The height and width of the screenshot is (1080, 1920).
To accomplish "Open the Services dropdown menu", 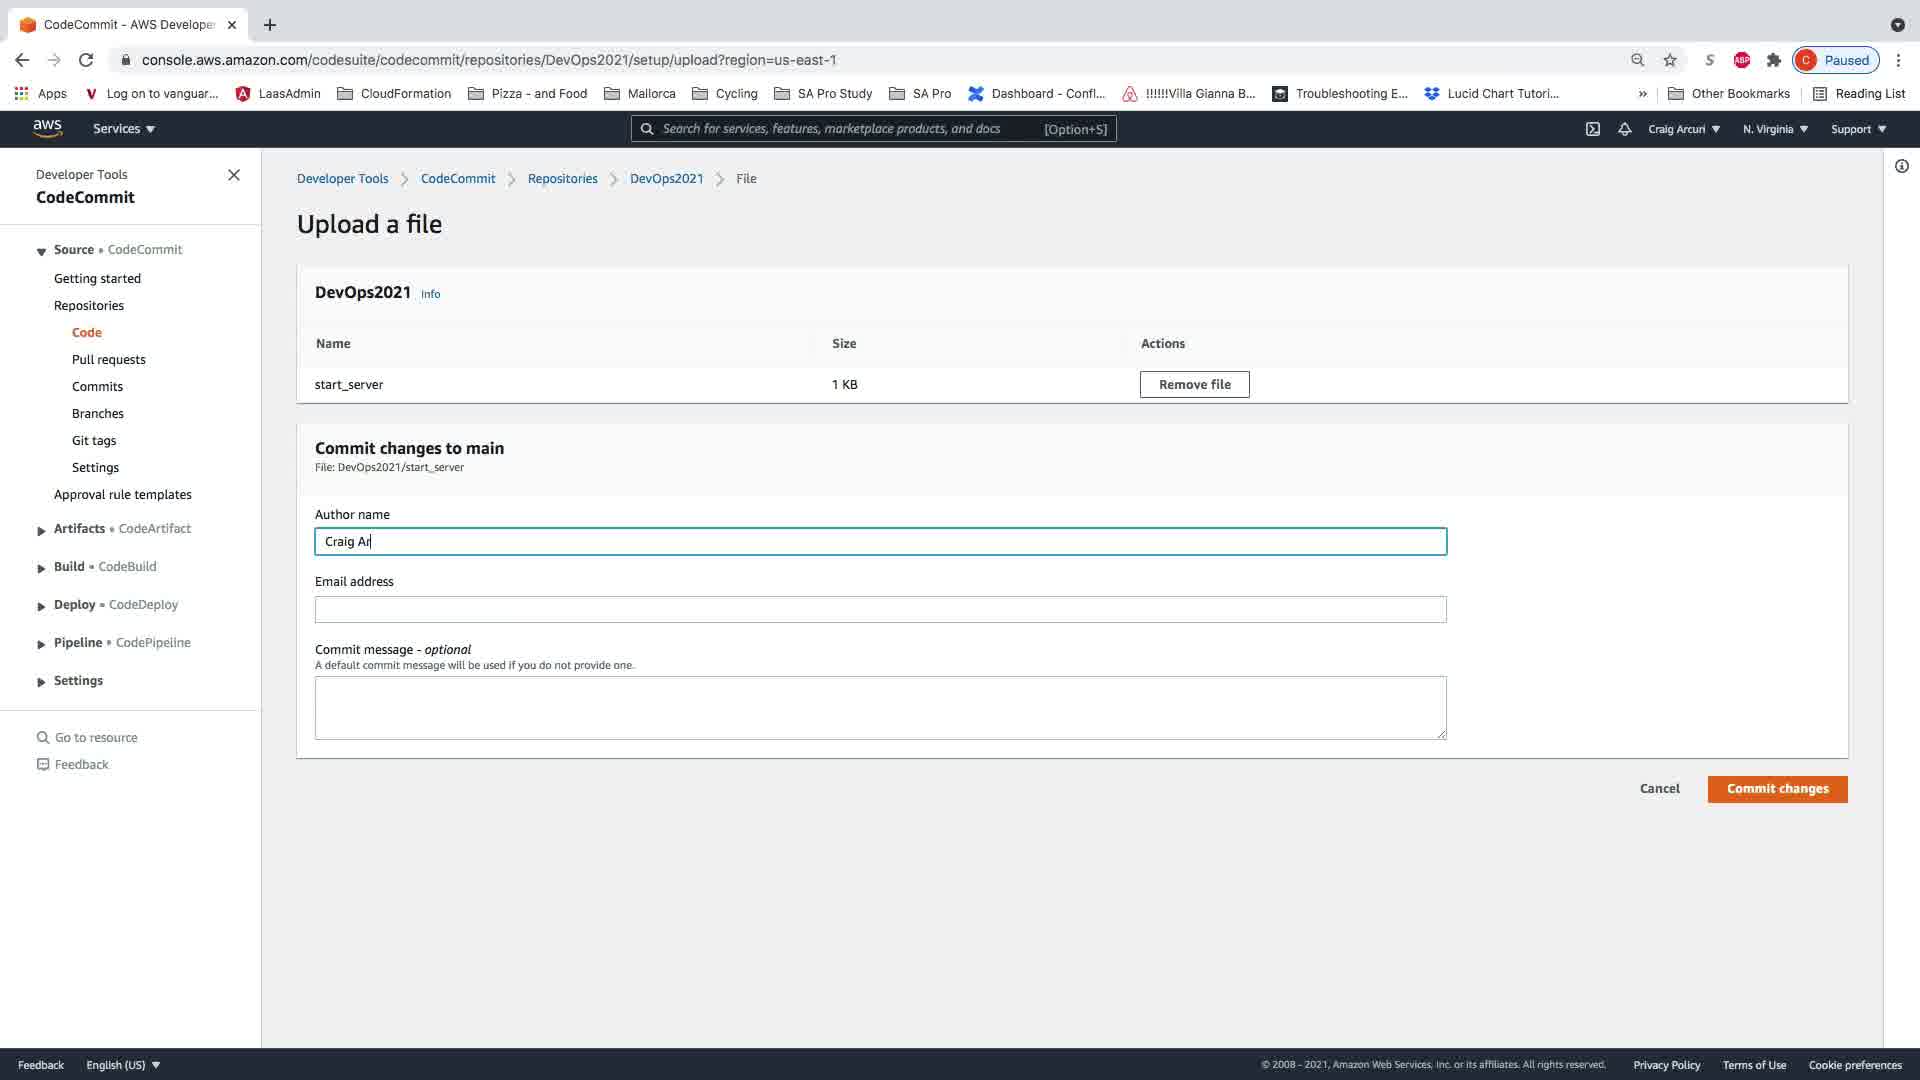I will (x=124, y=129).
